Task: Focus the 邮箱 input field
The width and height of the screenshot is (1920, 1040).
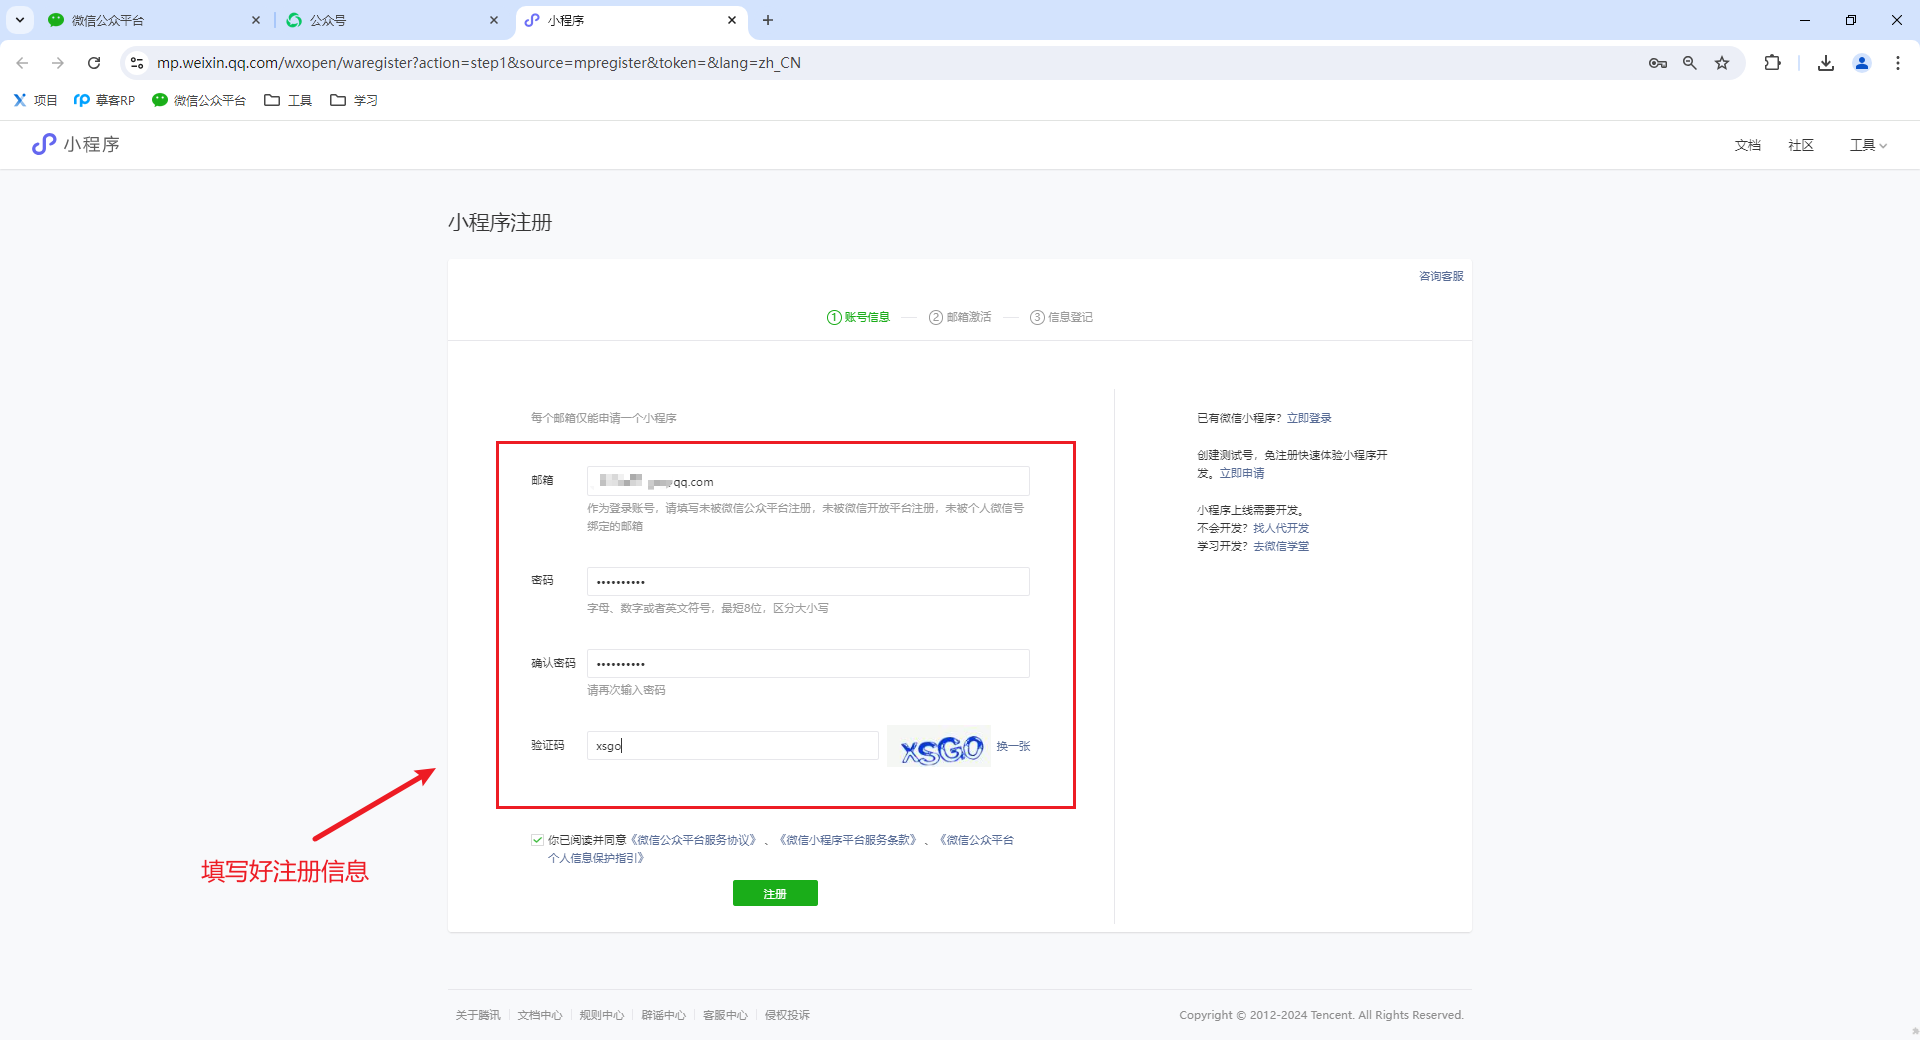Action: [808, 481]
